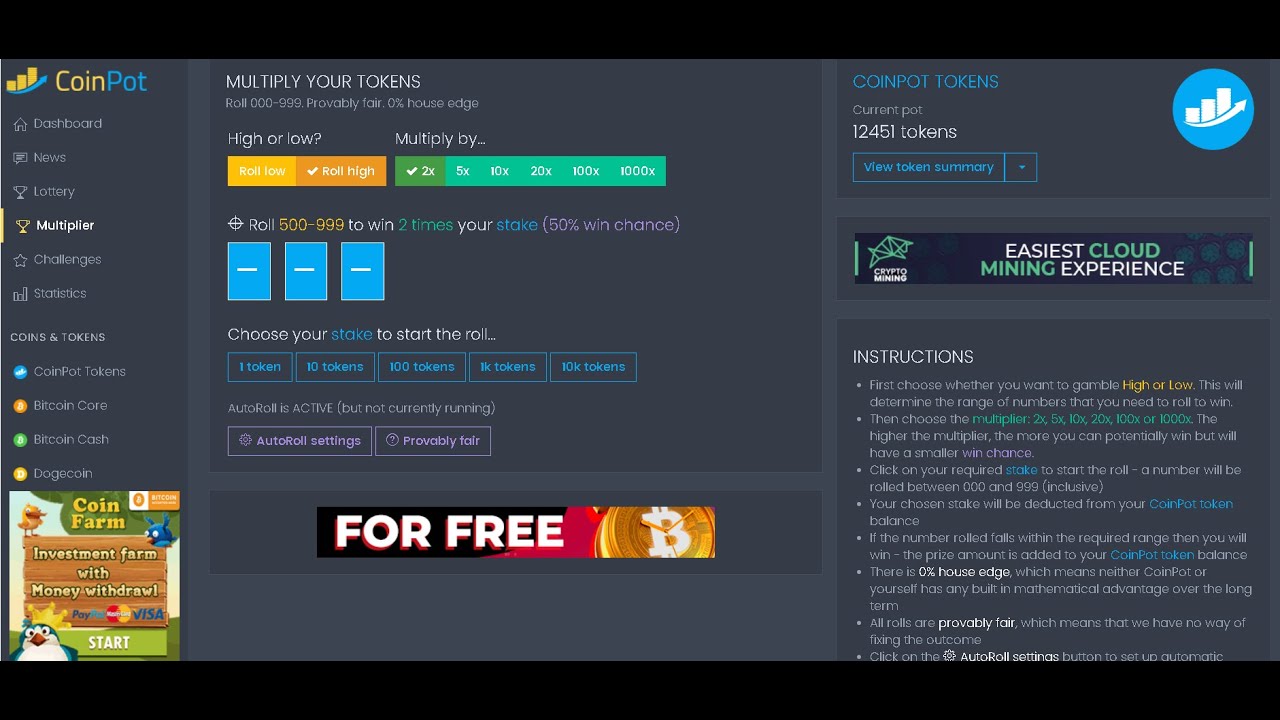
Task: Expand the View token summary dropdown arrow
Action: (x=1021, y=167)
